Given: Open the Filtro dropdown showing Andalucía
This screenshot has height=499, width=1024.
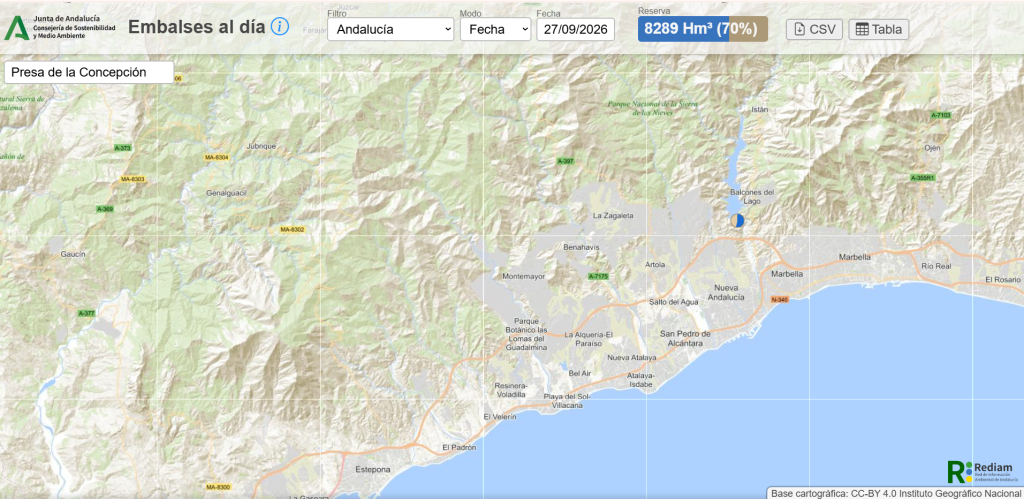Looking at the screenshot, I should [391, 29].
